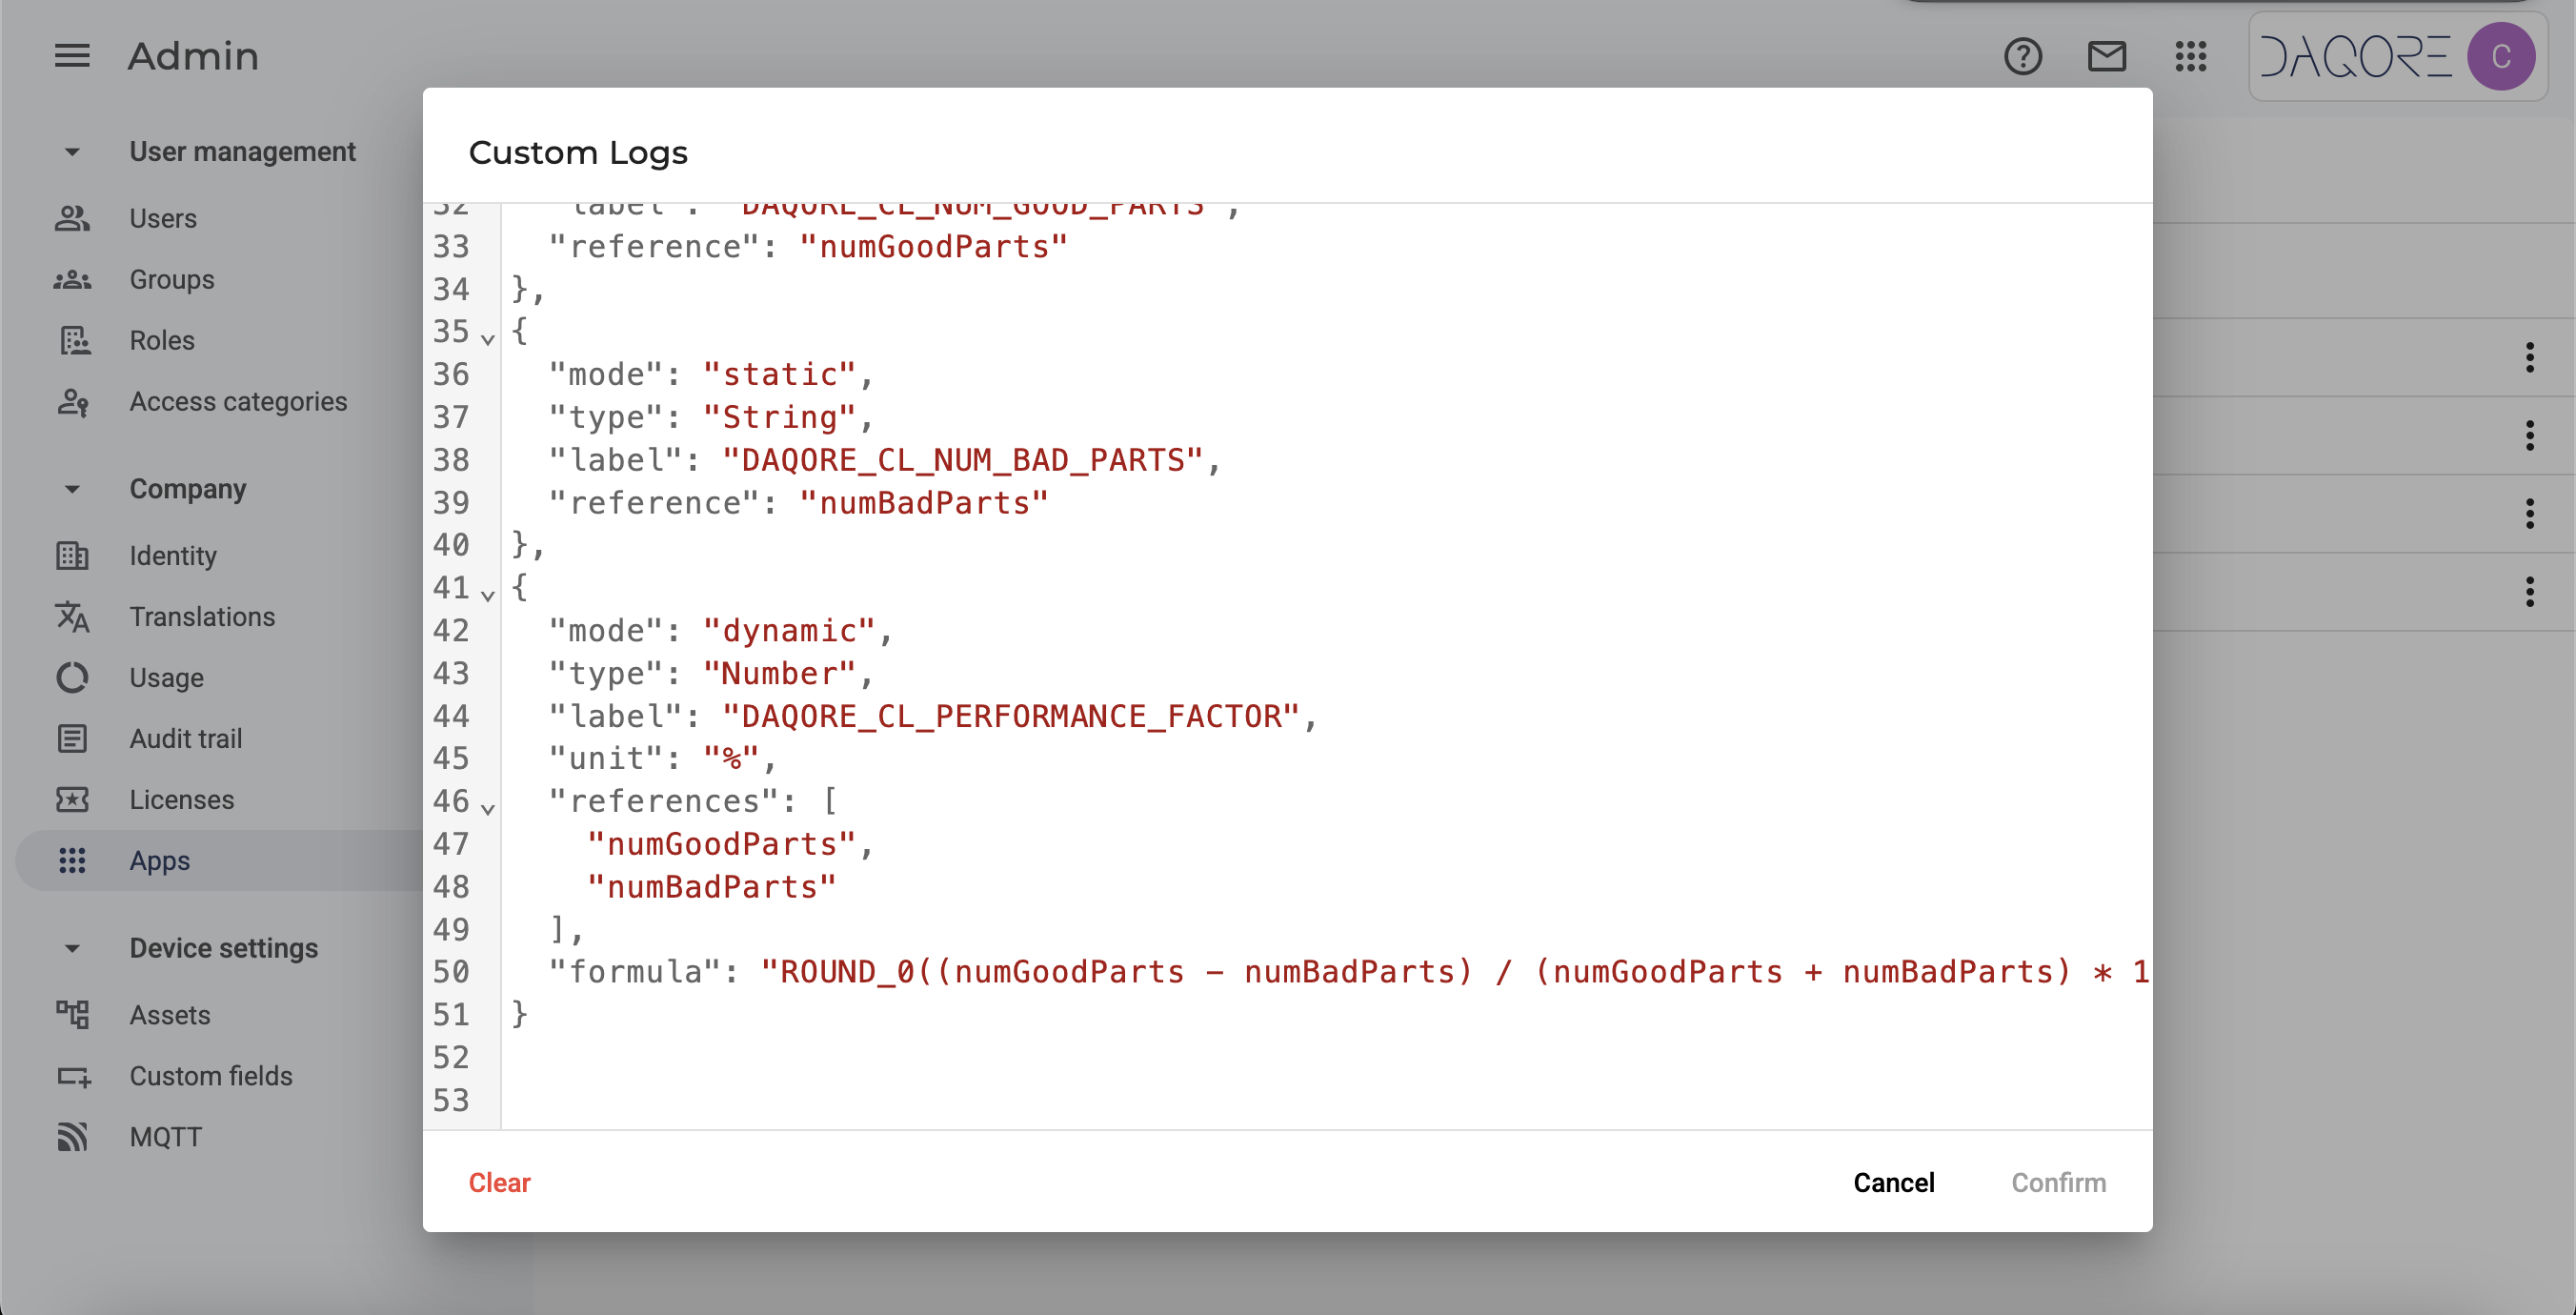Collapse the Device settings section
This screenshot has width=2576, height=1315.
tap(72, 948)
